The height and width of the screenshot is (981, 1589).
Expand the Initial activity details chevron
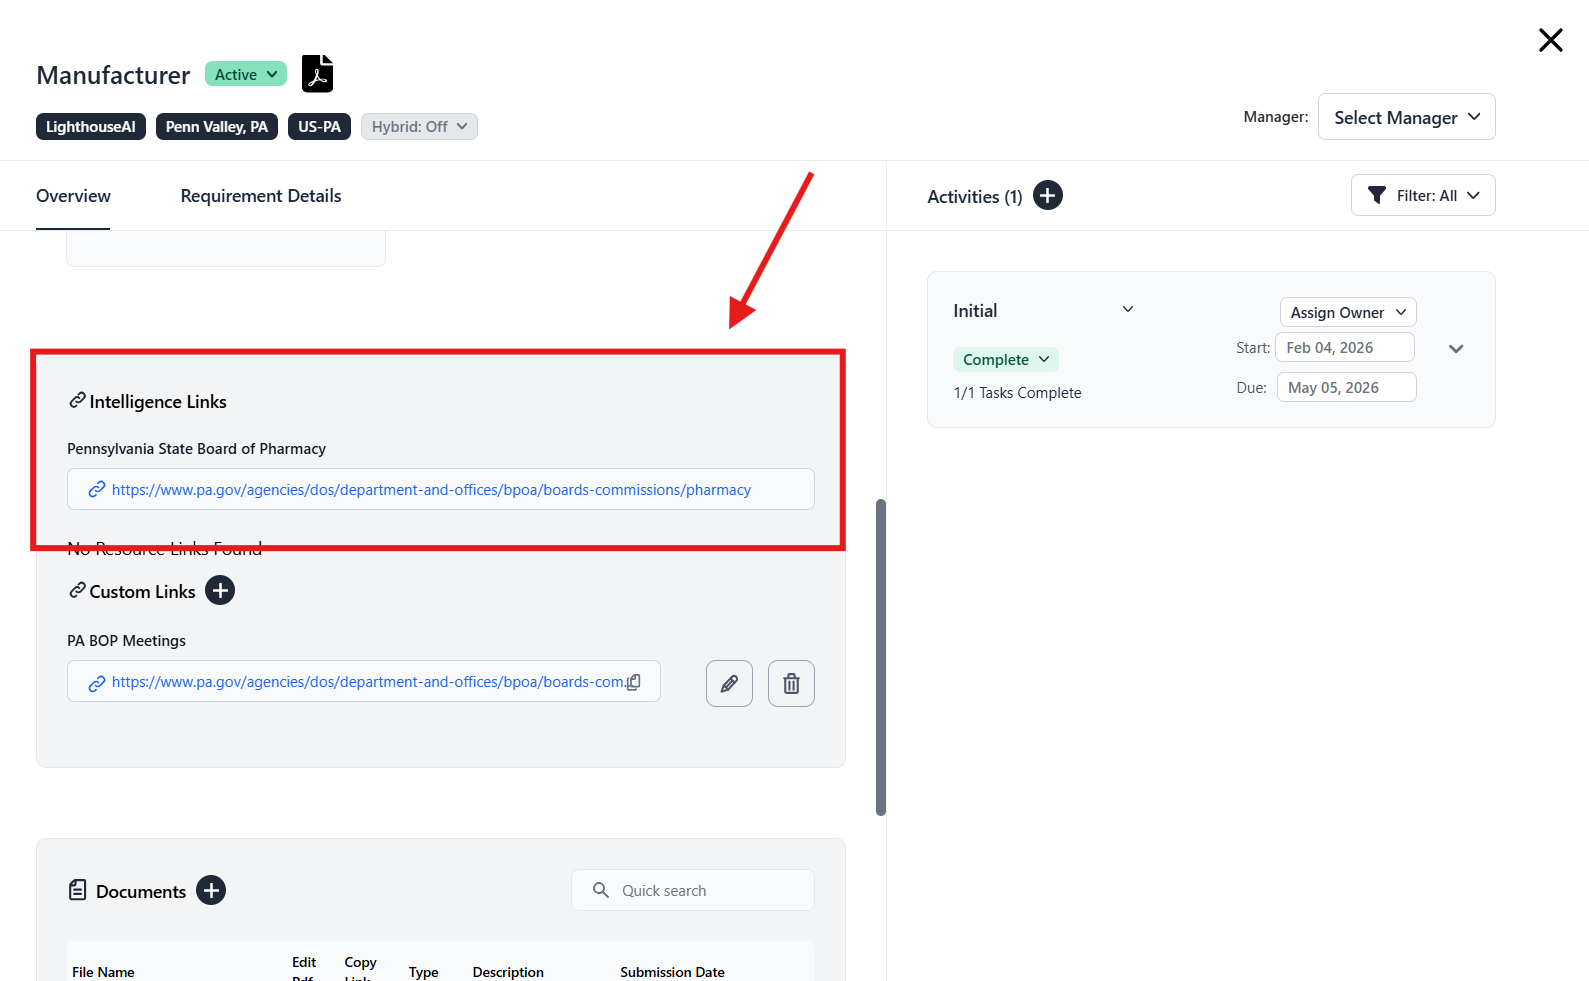(x=1456, y=349)
